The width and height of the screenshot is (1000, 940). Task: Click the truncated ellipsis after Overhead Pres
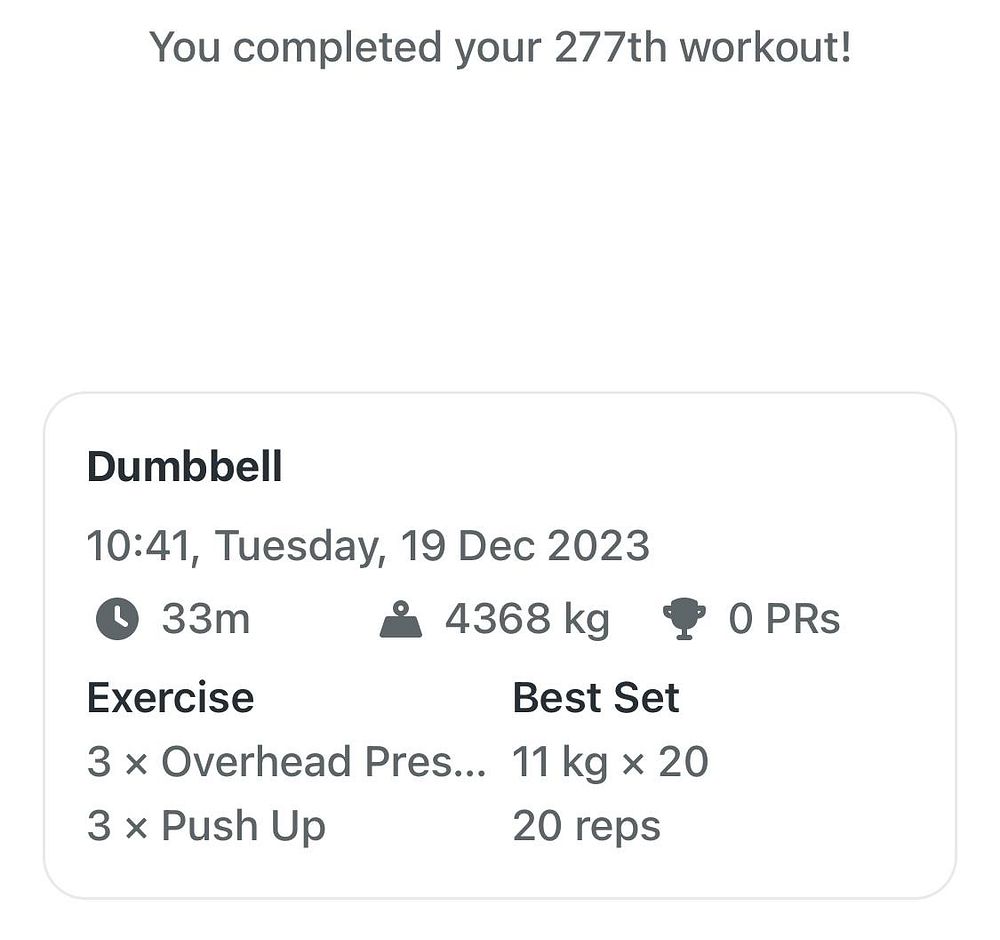click(467, 771)
